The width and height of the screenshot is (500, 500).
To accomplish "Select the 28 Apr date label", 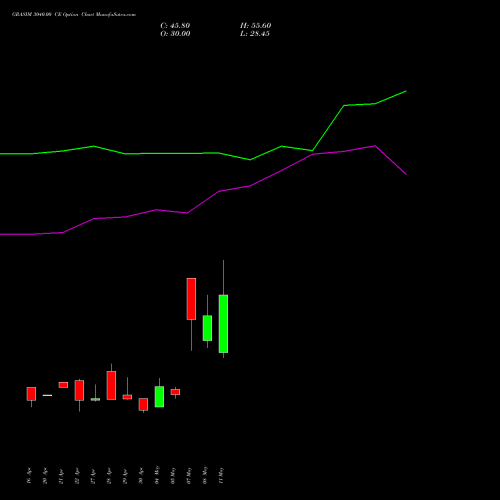I will (x=109, y=476).
